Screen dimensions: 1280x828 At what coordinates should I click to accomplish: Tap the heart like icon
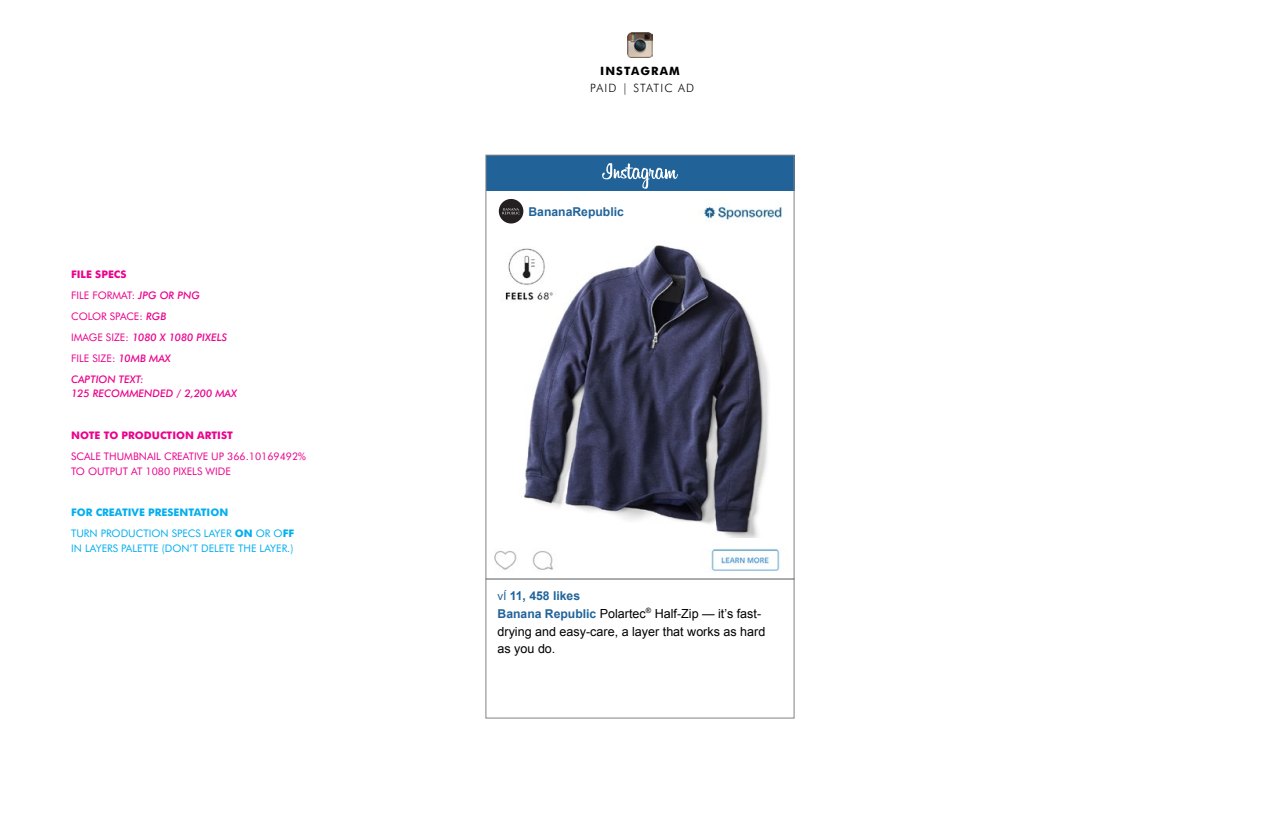(x=505, y=560)
